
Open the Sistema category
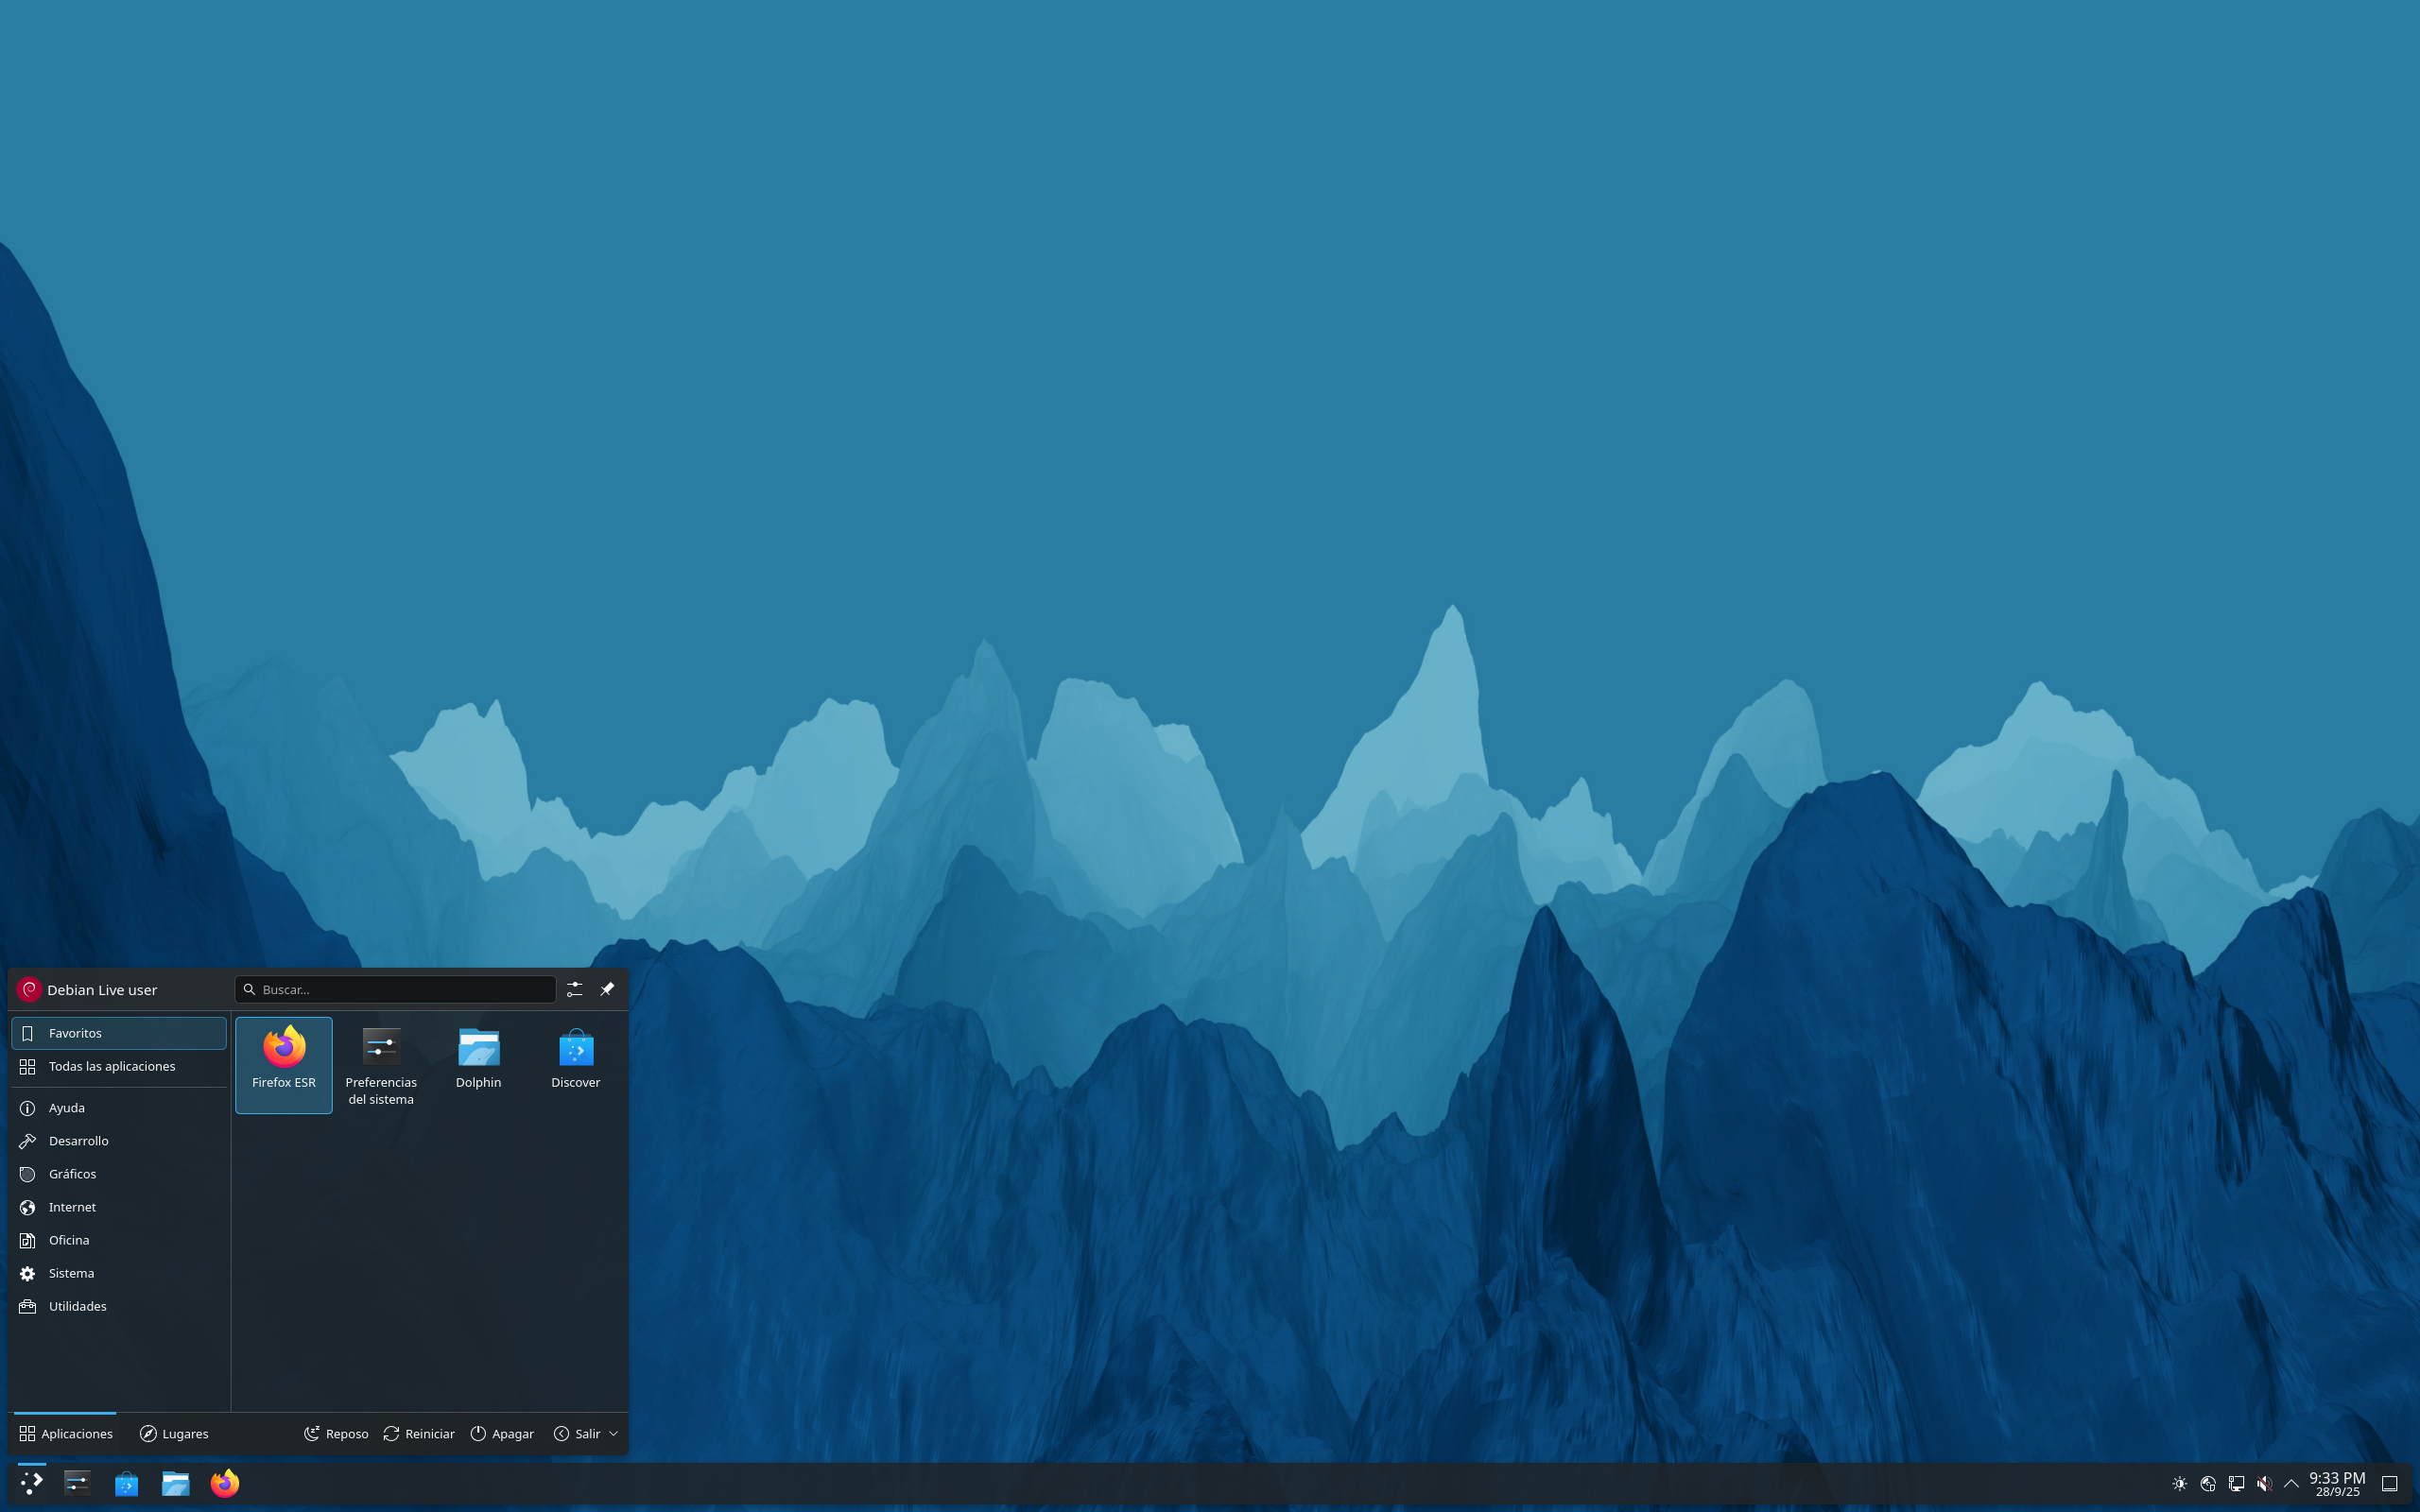tap(119, 1272)
